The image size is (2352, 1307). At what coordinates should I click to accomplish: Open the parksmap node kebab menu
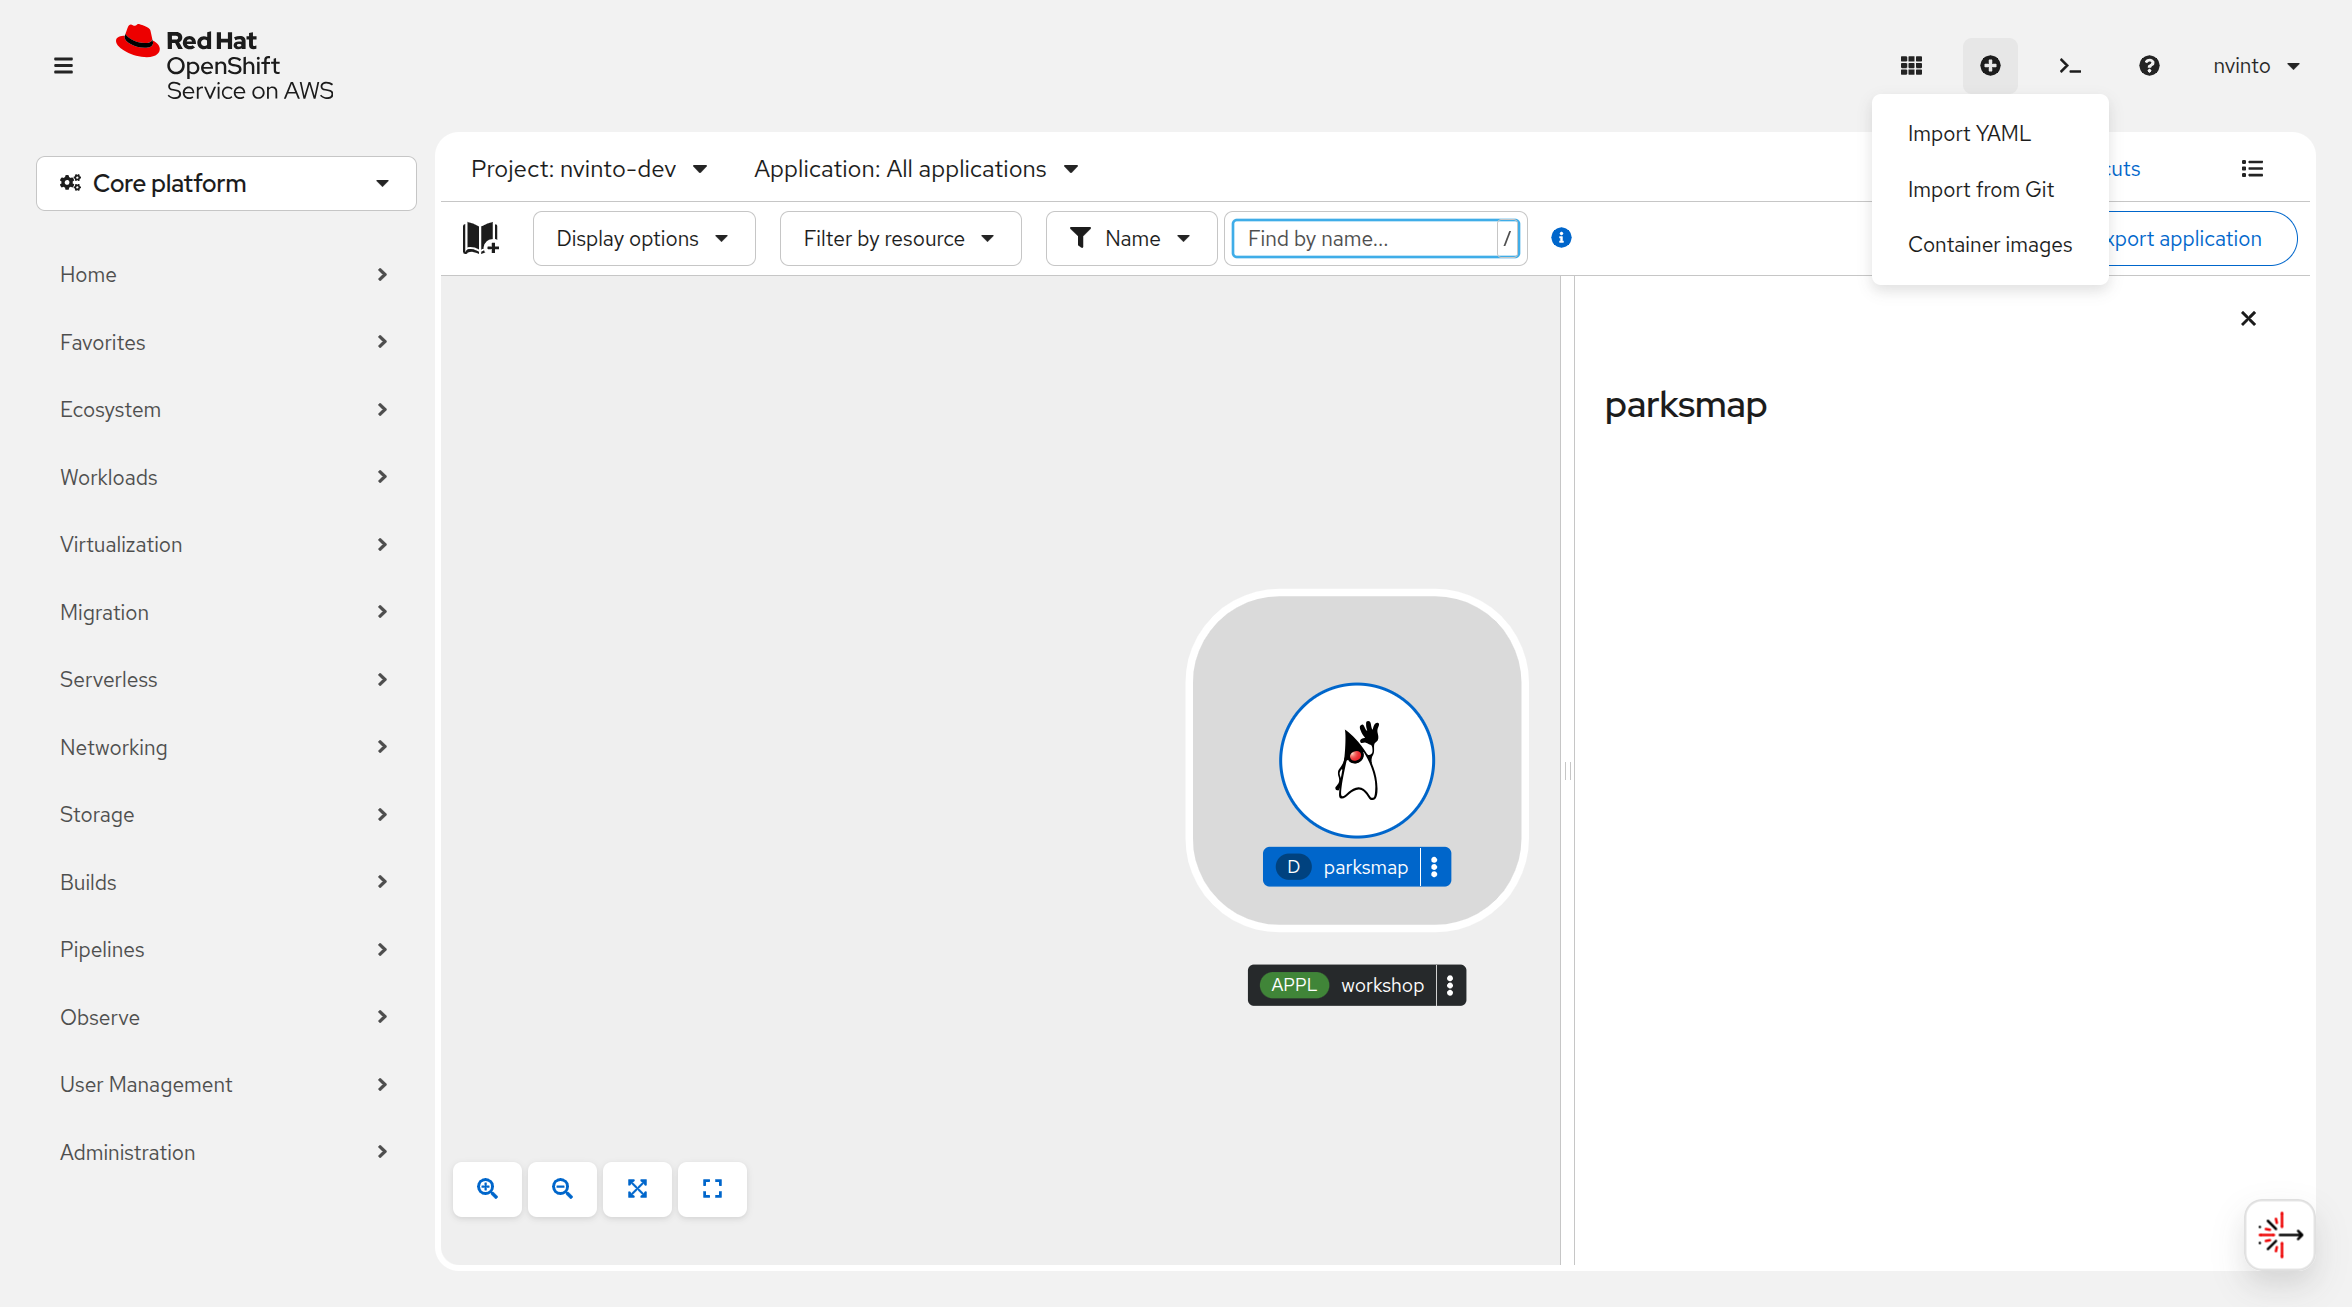pyautogui.click(x=1435, y=867)
